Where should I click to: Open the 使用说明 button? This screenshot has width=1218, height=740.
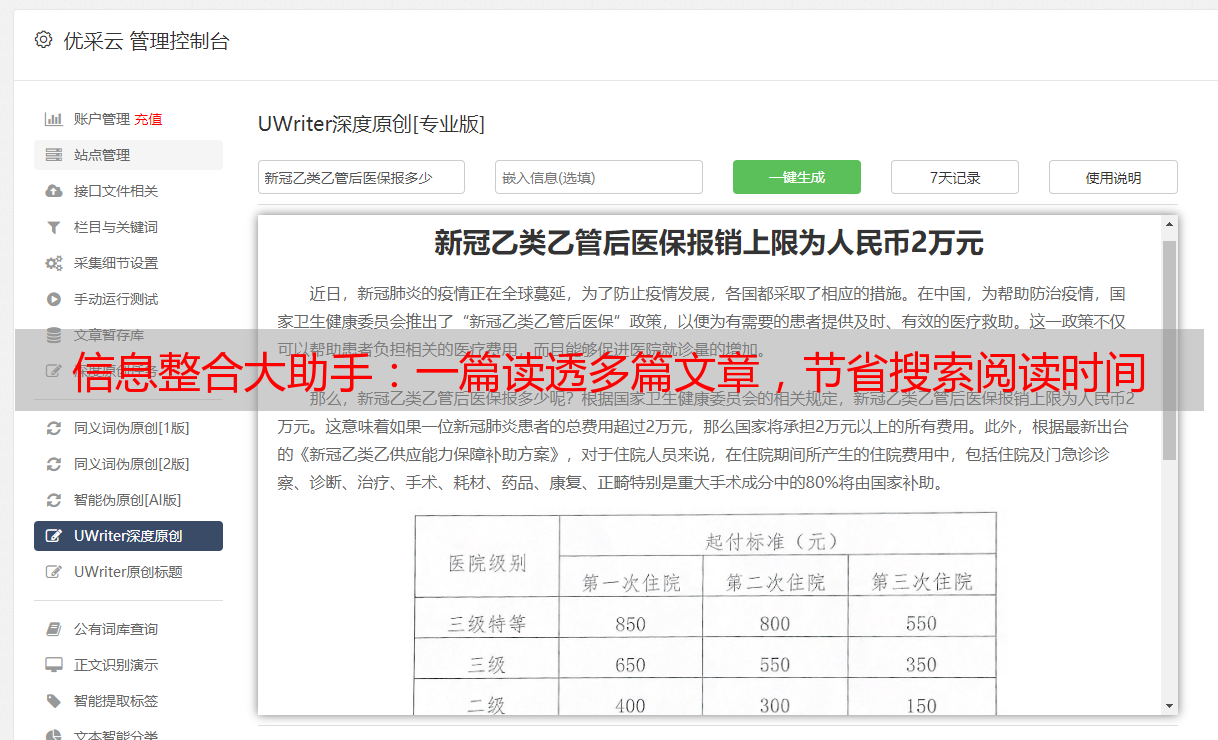tap(1113, 177)
